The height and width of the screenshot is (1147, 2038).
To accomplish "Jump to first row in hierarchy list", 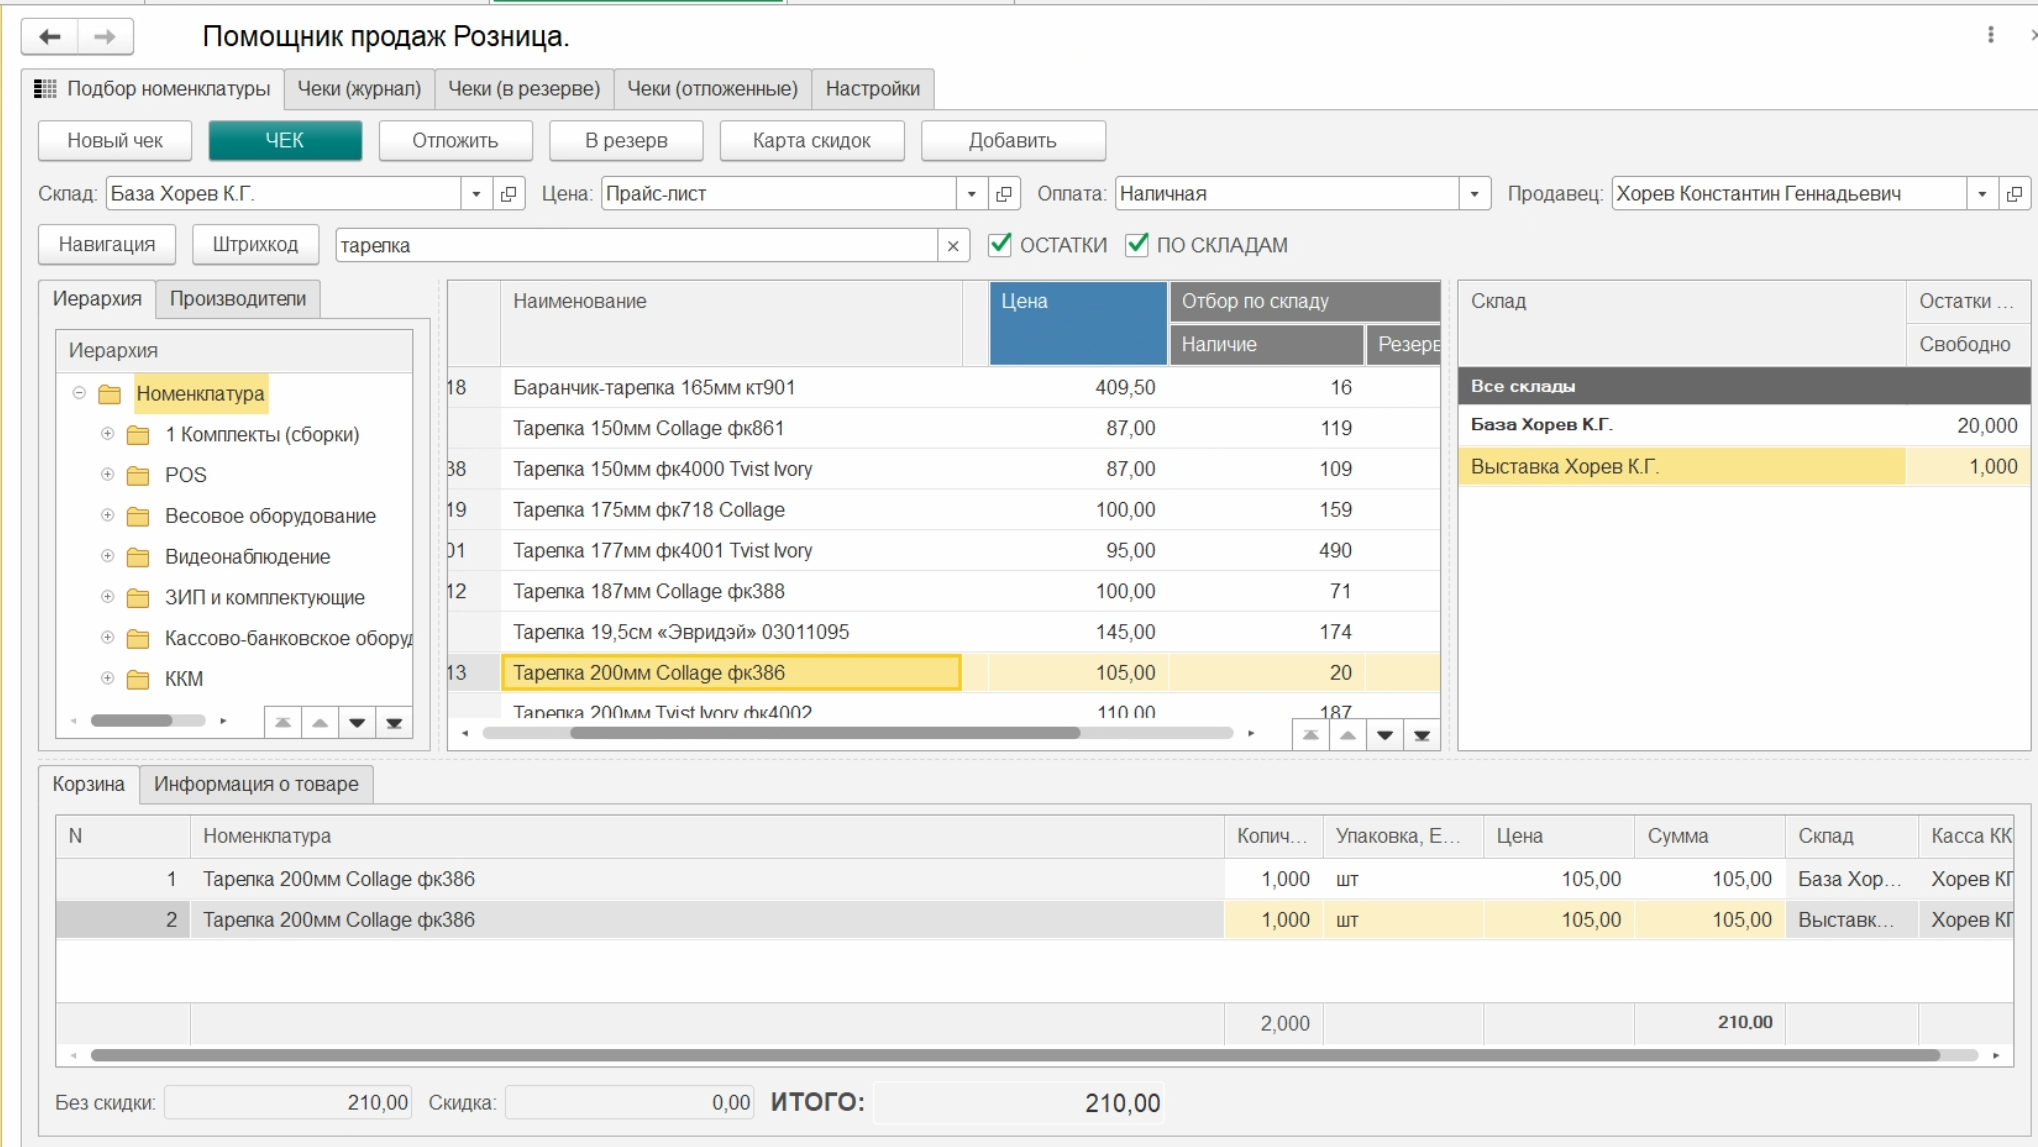I will pyautogui.click(x=283, y=723).
